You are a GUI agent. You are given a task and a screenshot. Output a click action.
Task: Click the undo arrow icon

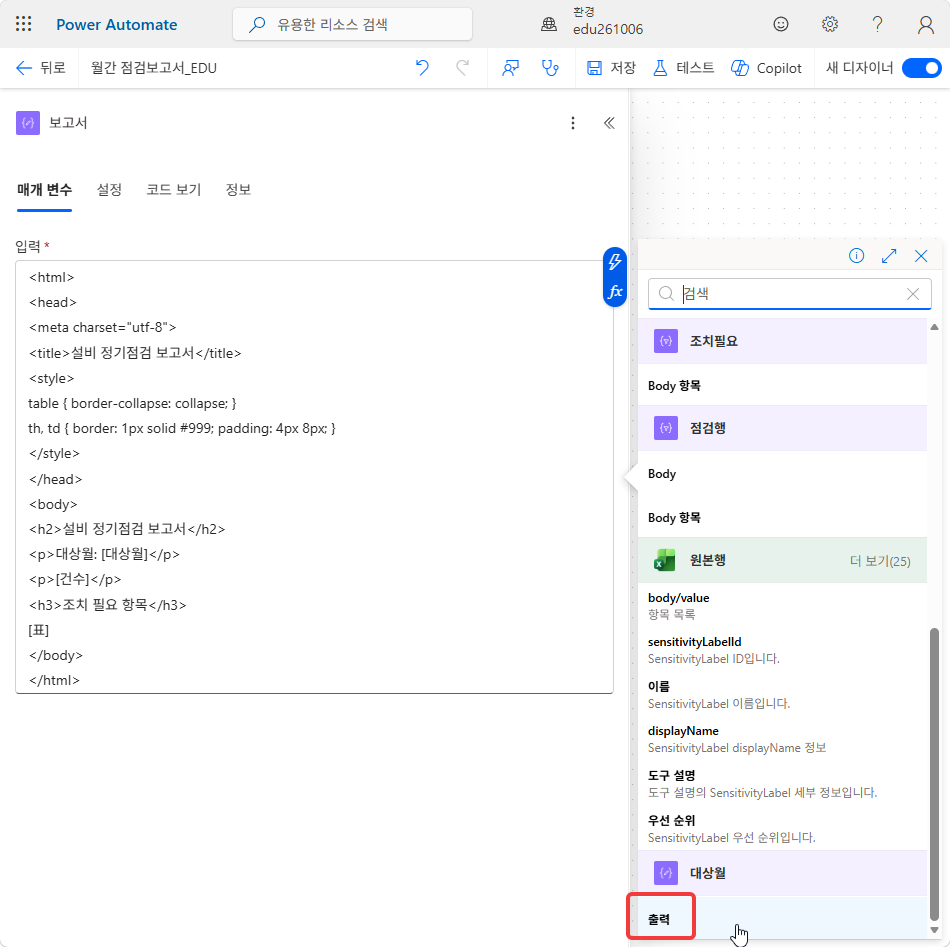coord(422,68)
